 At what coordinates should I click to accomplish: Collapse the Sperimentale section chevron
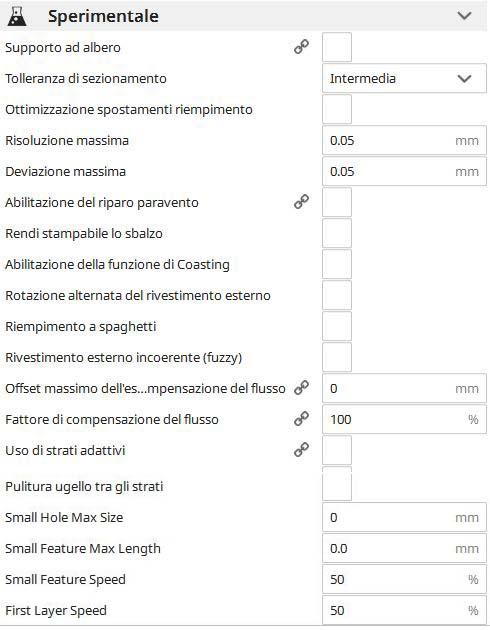(464, 16)
